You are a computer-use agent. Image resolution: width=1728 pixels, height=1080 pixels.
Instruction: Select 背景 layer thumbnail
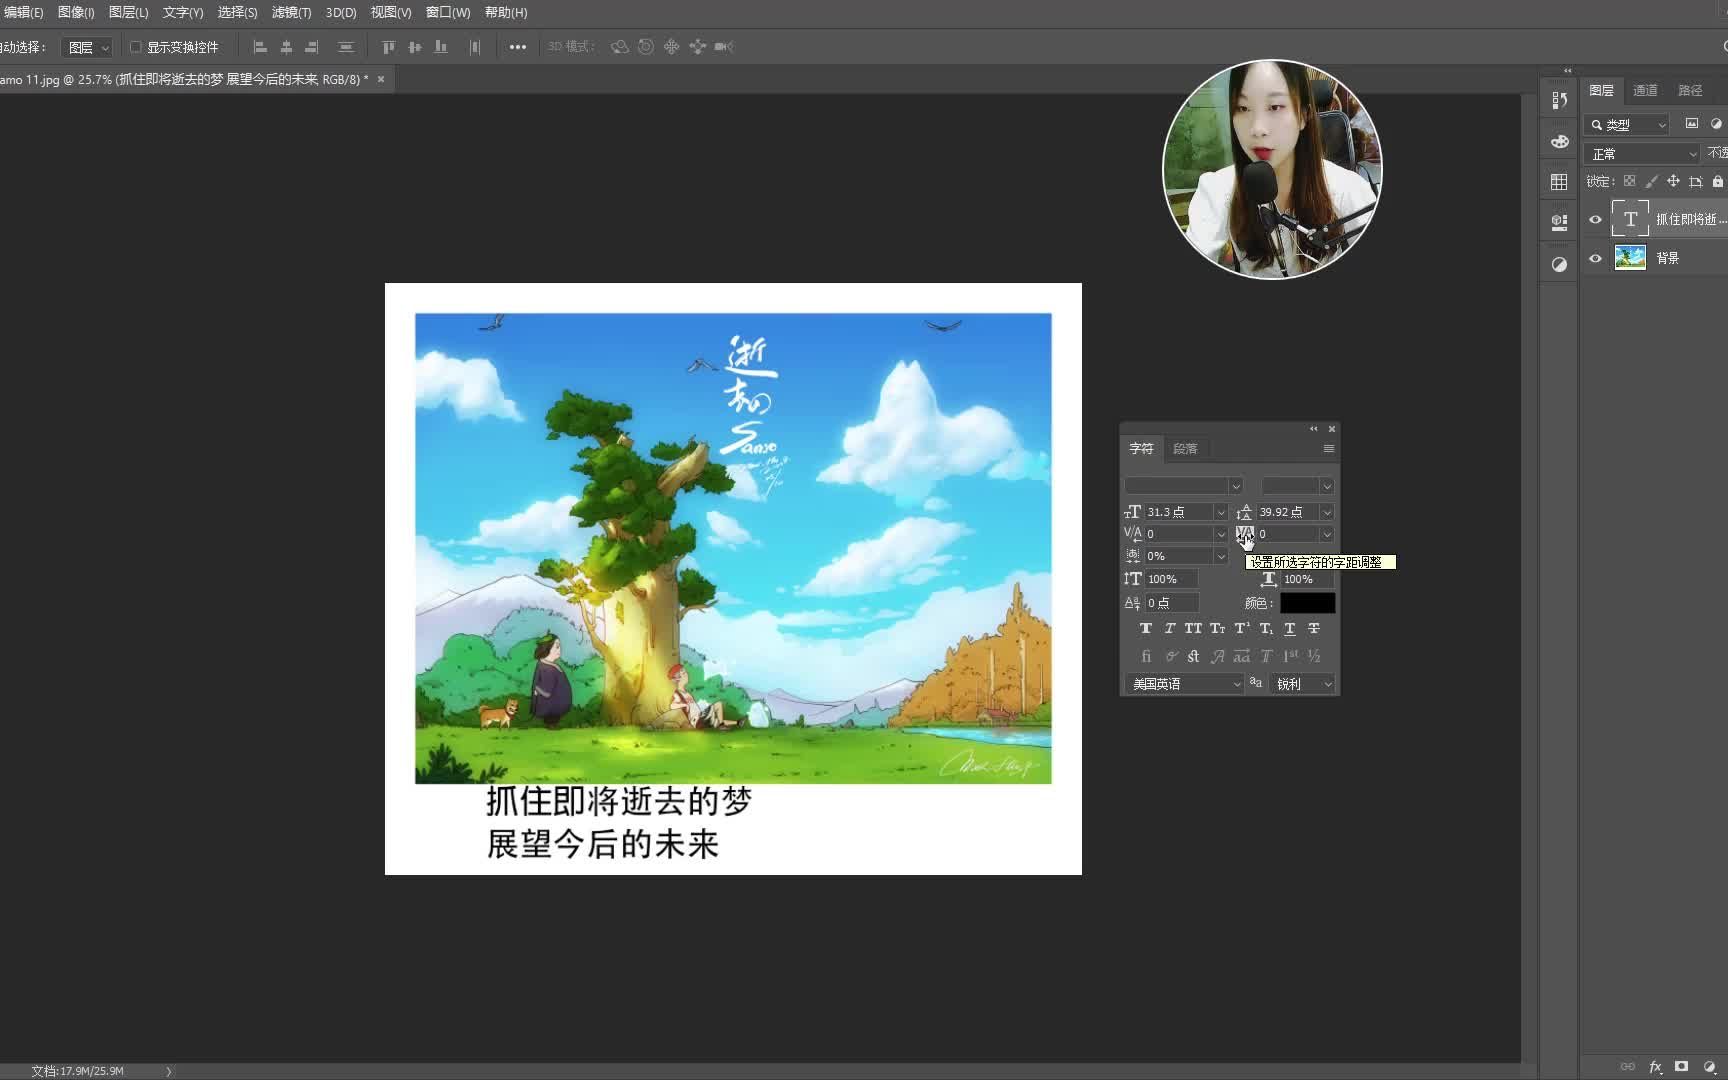1630,258
